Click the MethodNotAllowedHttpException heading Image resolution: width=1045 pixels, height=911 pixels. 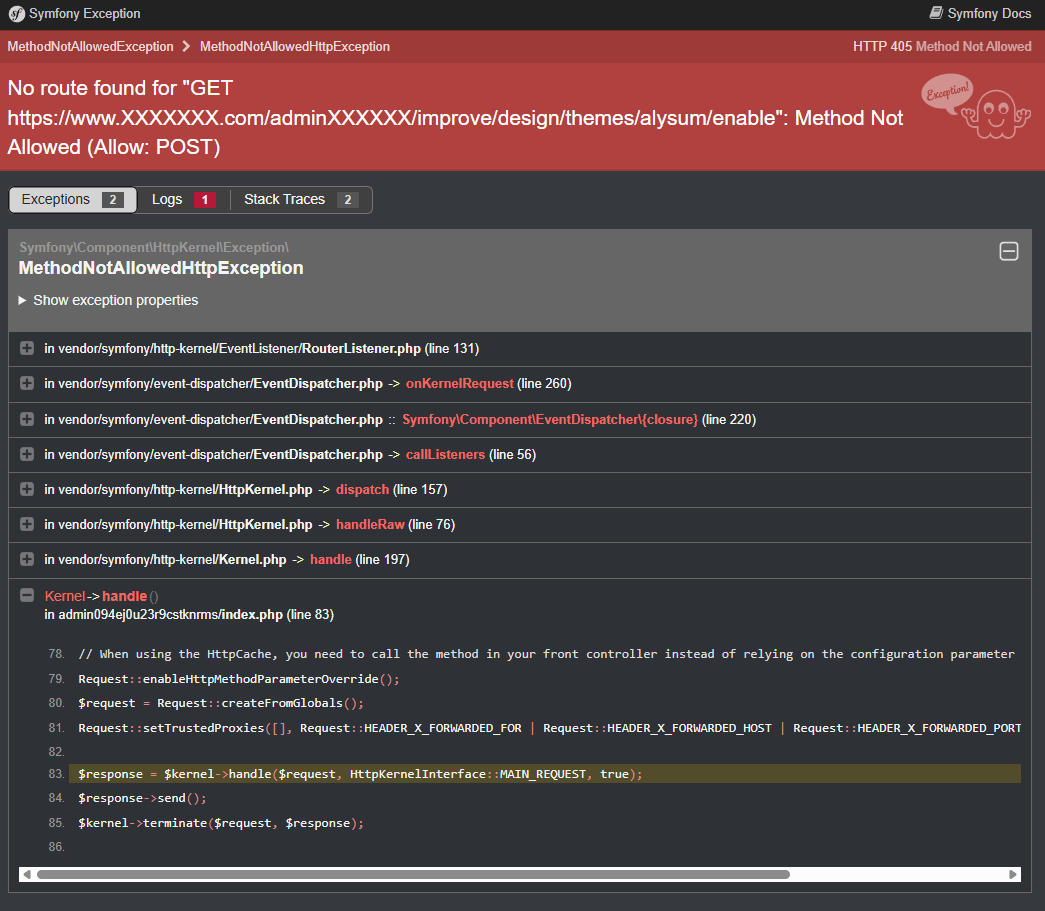pos(161,268)
